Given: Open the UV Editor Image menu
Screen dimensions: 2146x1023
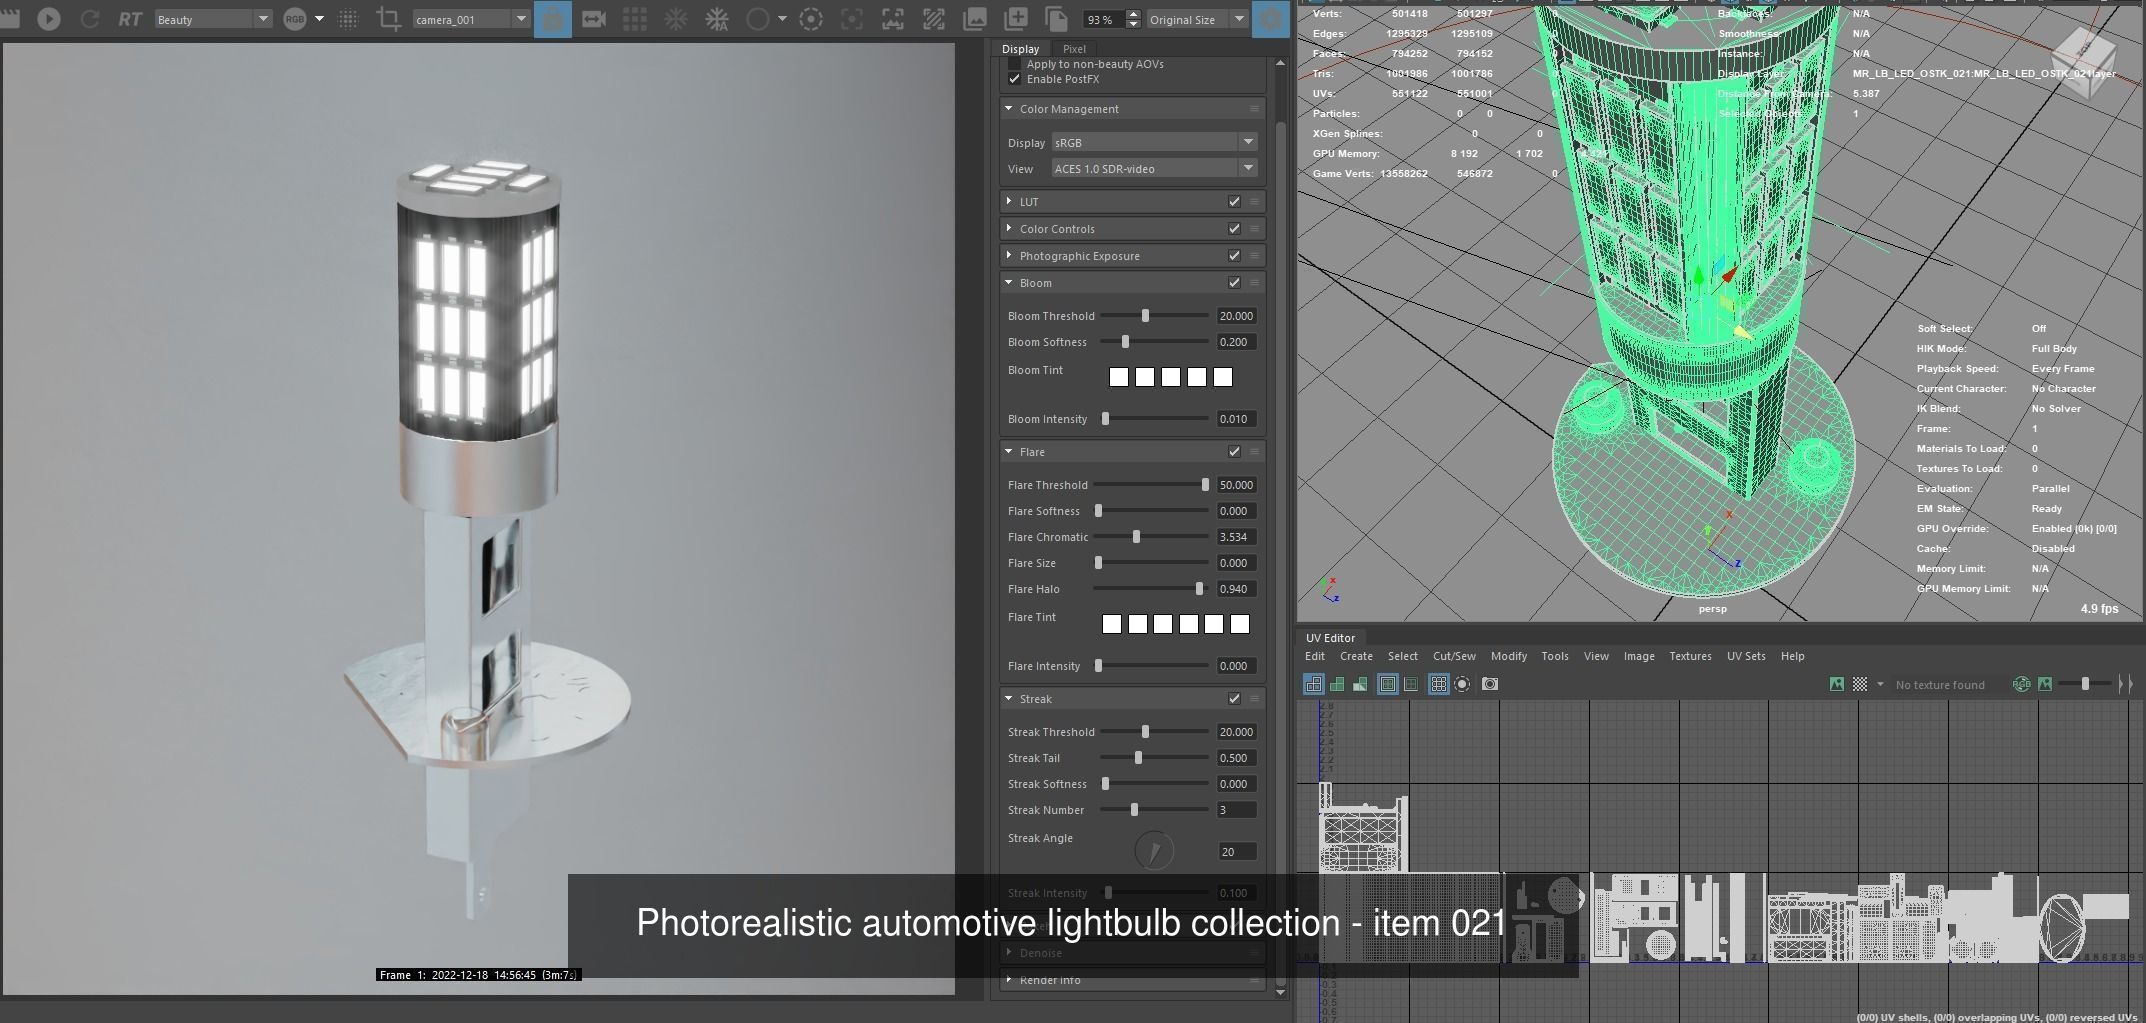Looking at the screenshot, I should pos(1638,656).
